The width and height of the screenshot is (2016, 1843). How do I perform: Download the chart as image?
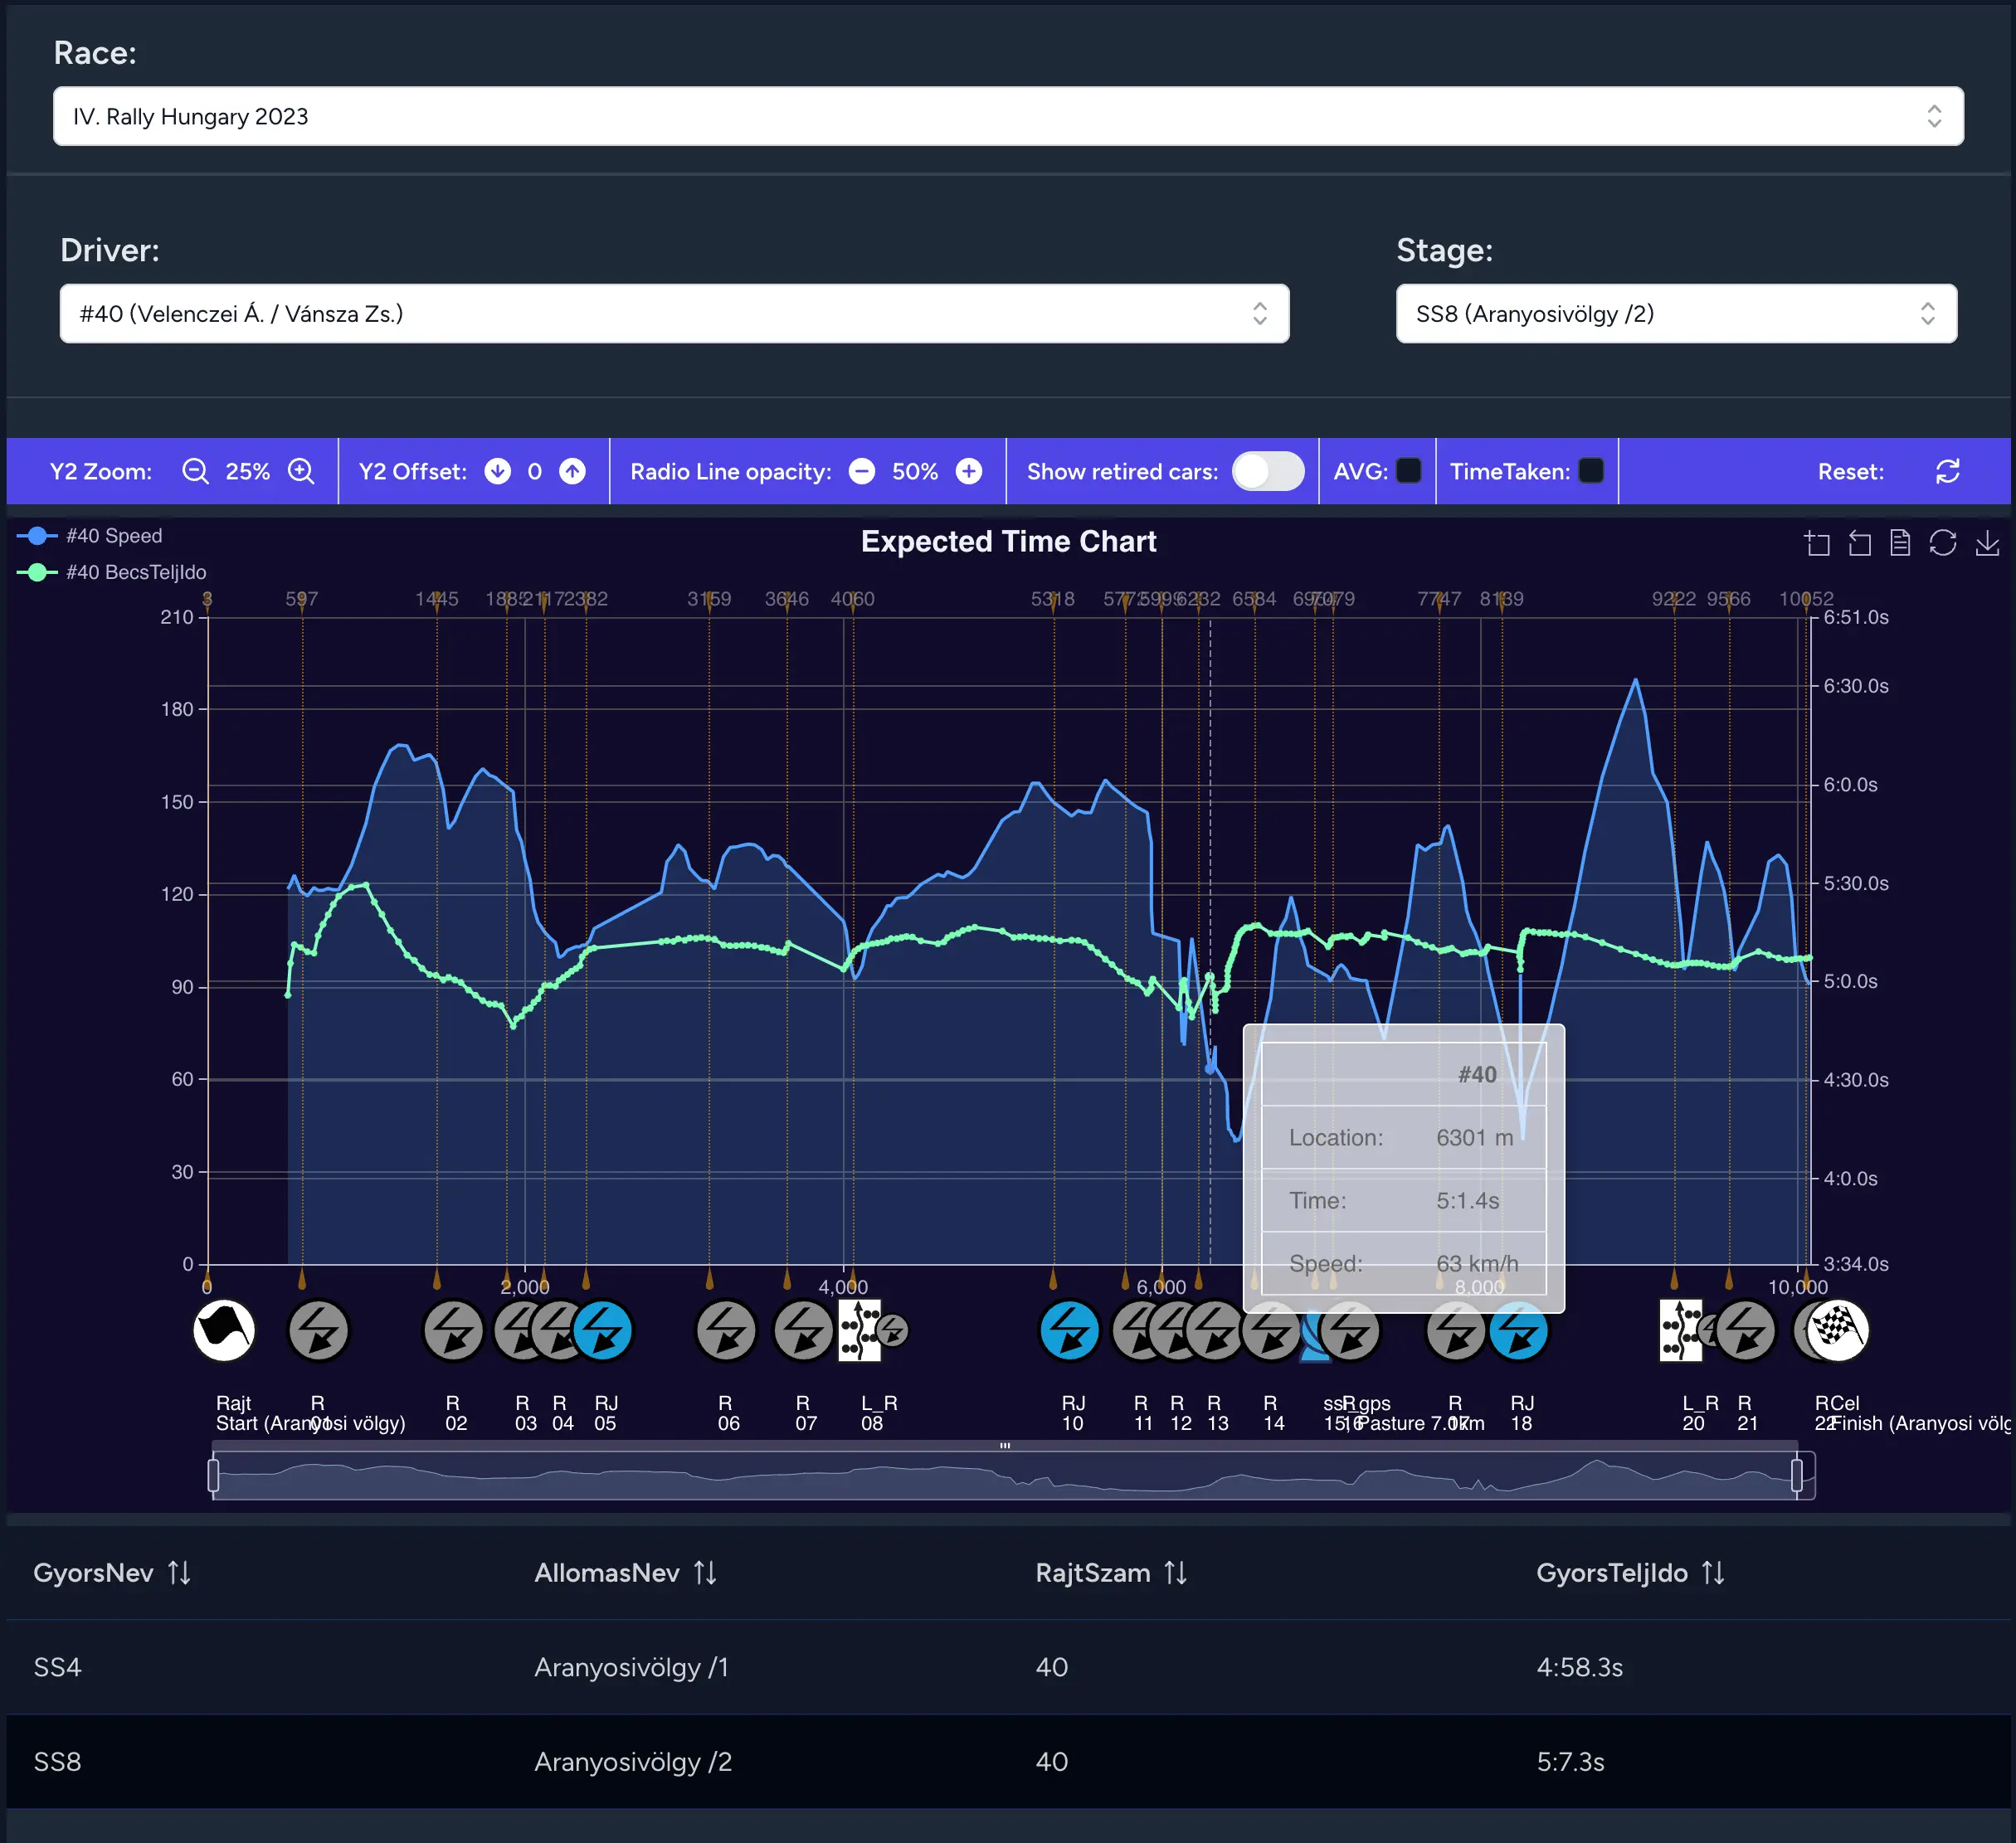click(1987, 543)
